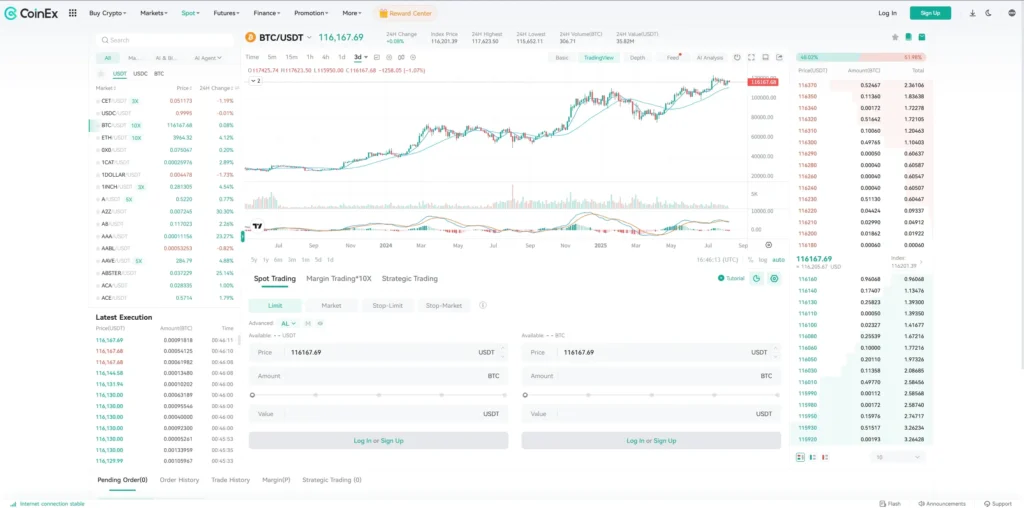Select the Limit order type
The height and width of the screenshot is (508, 1024).
pos(275,305)
